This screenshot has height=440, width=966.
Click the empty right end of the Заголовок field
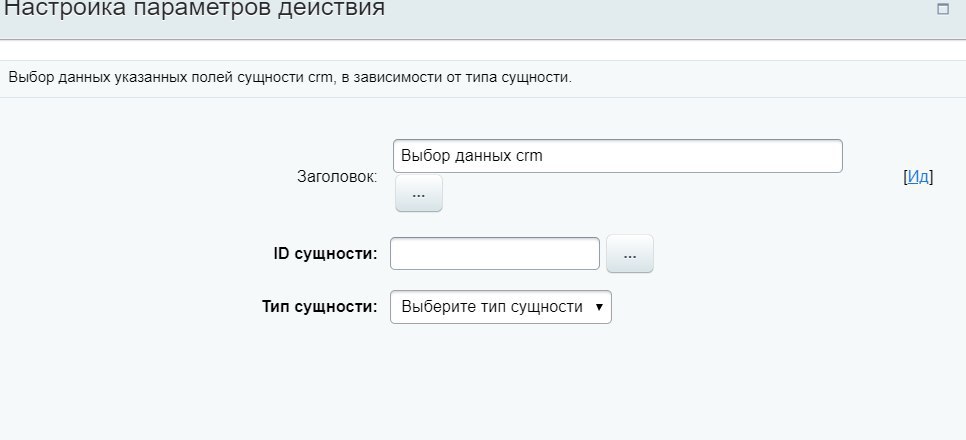click(780, 156)
